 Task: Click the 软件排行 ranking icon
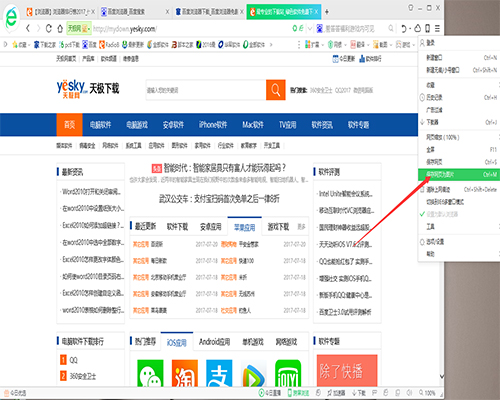click(362, 59)
